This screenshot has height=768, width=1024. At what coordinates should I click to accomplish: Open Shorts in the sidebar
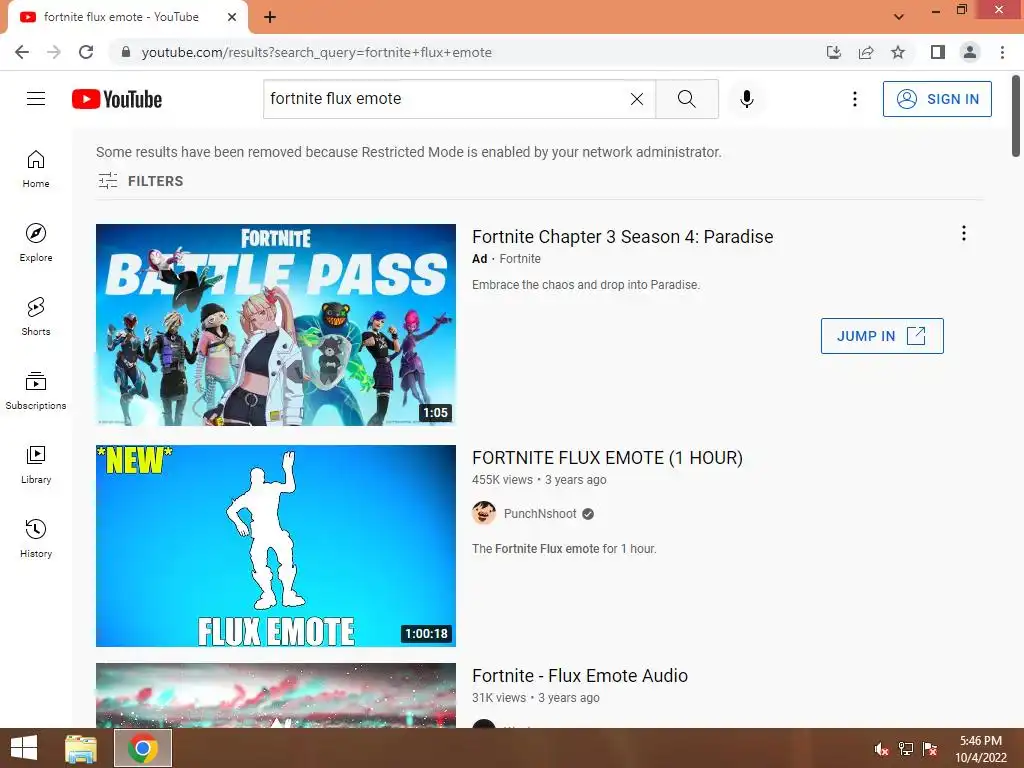(36, 317)
